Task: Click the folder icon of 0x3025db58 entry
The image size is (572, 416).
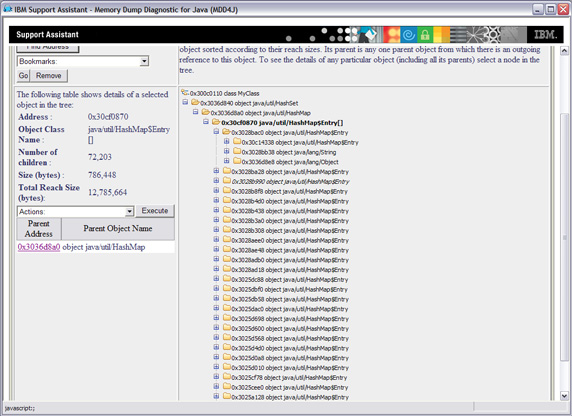Action: tap(227, 299)
